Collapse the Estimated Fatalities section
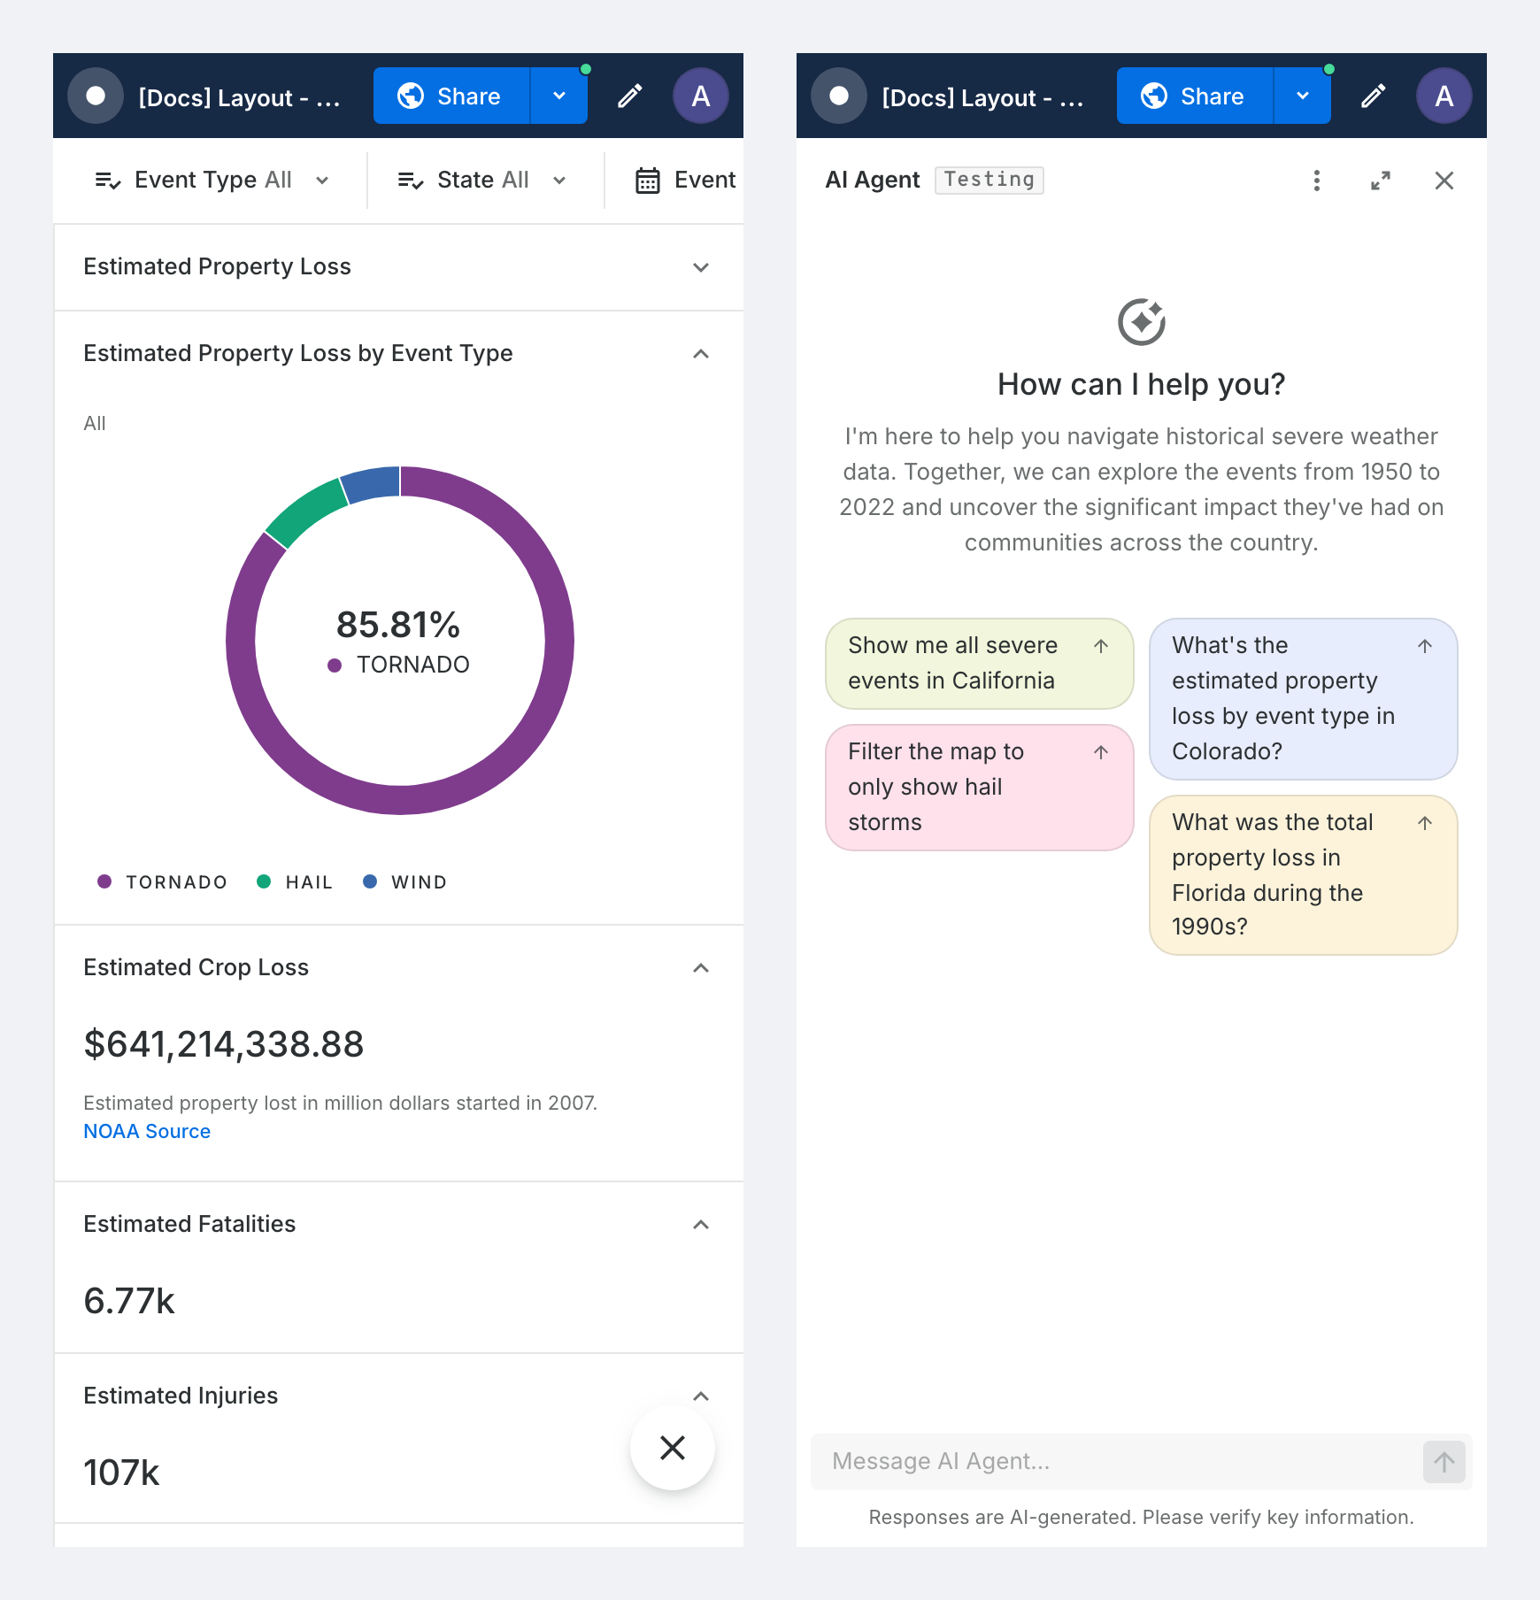This screenshot has width=1540, height=1600. coord(701,1225)
